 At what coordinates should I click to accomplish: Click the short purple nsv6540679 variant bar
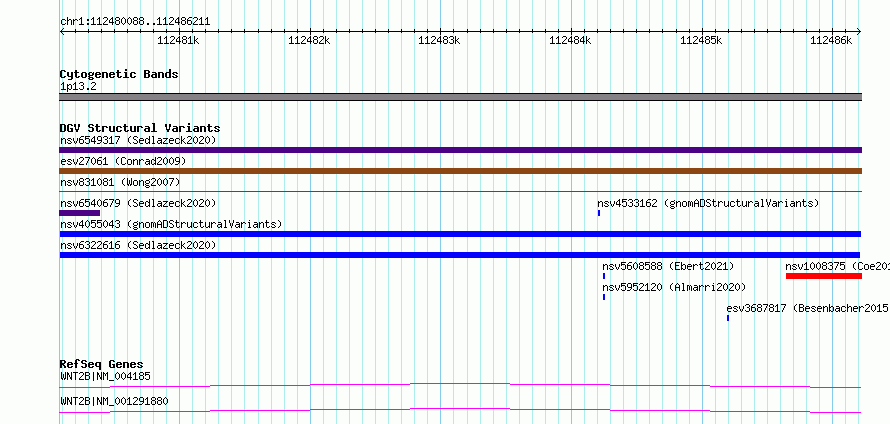coord(79,213)
